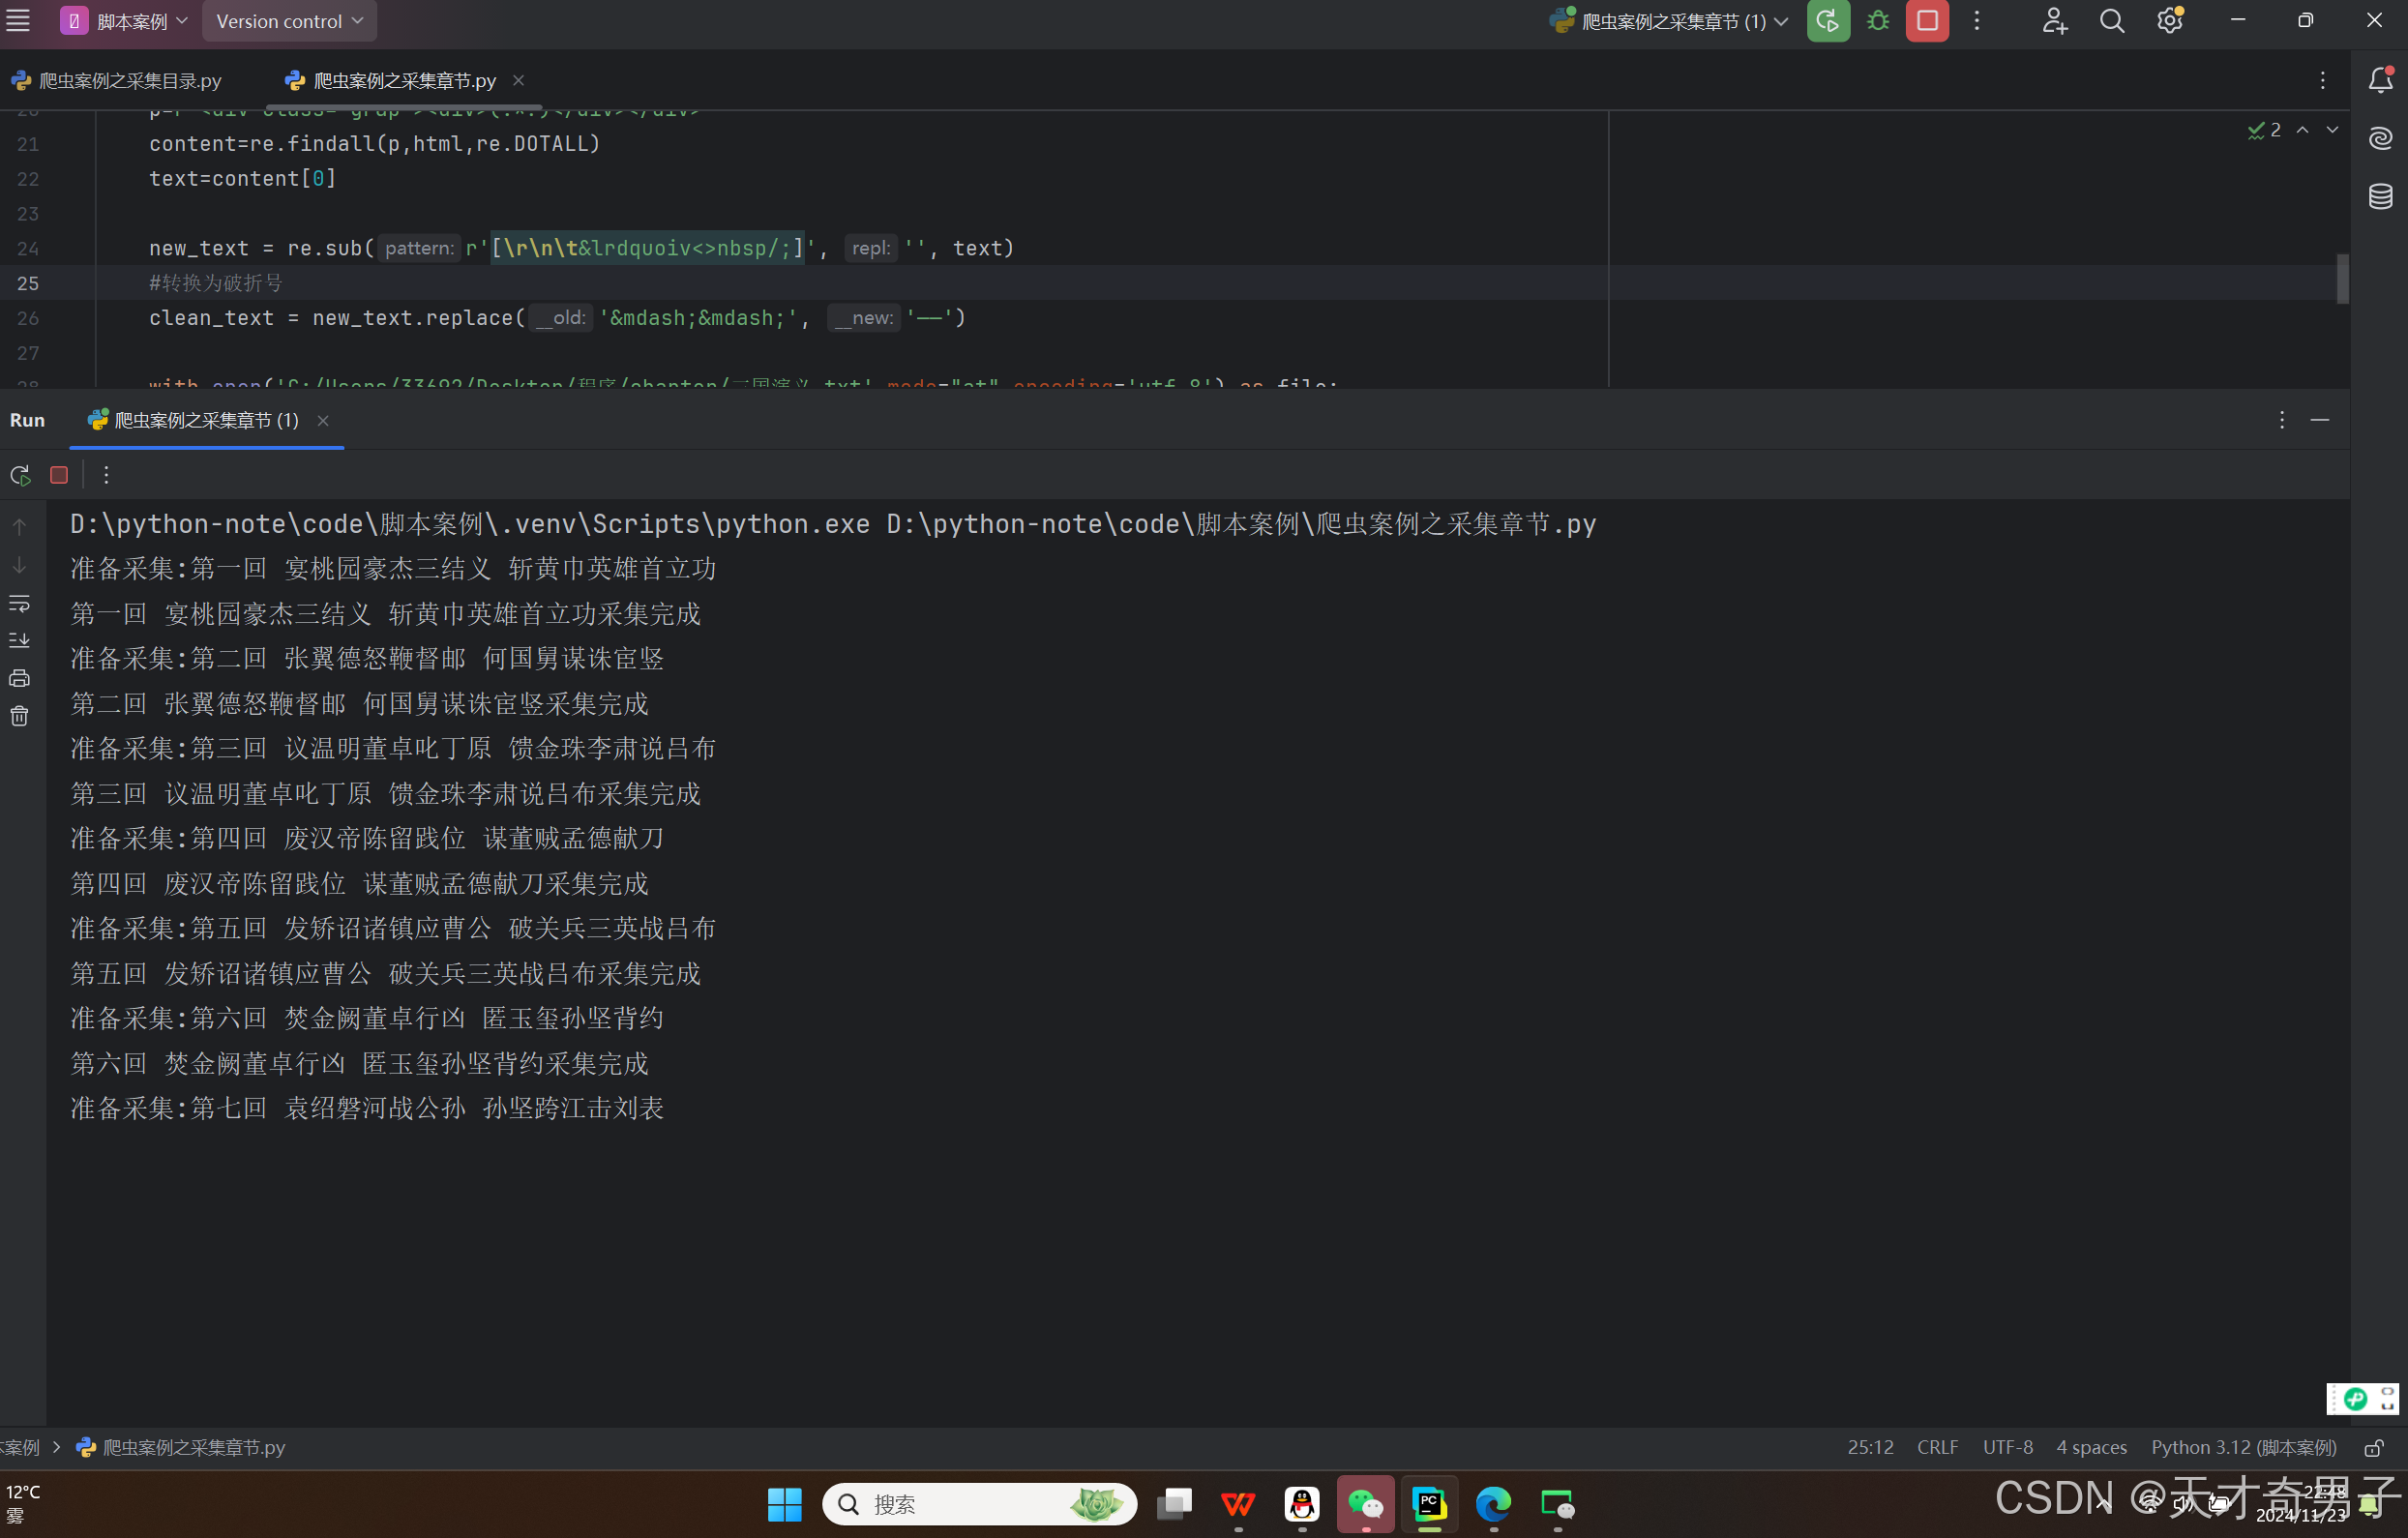Open IDE settings gear icon
Viewport: 2408px width, 1538px height.
[x=2170, y=21]
